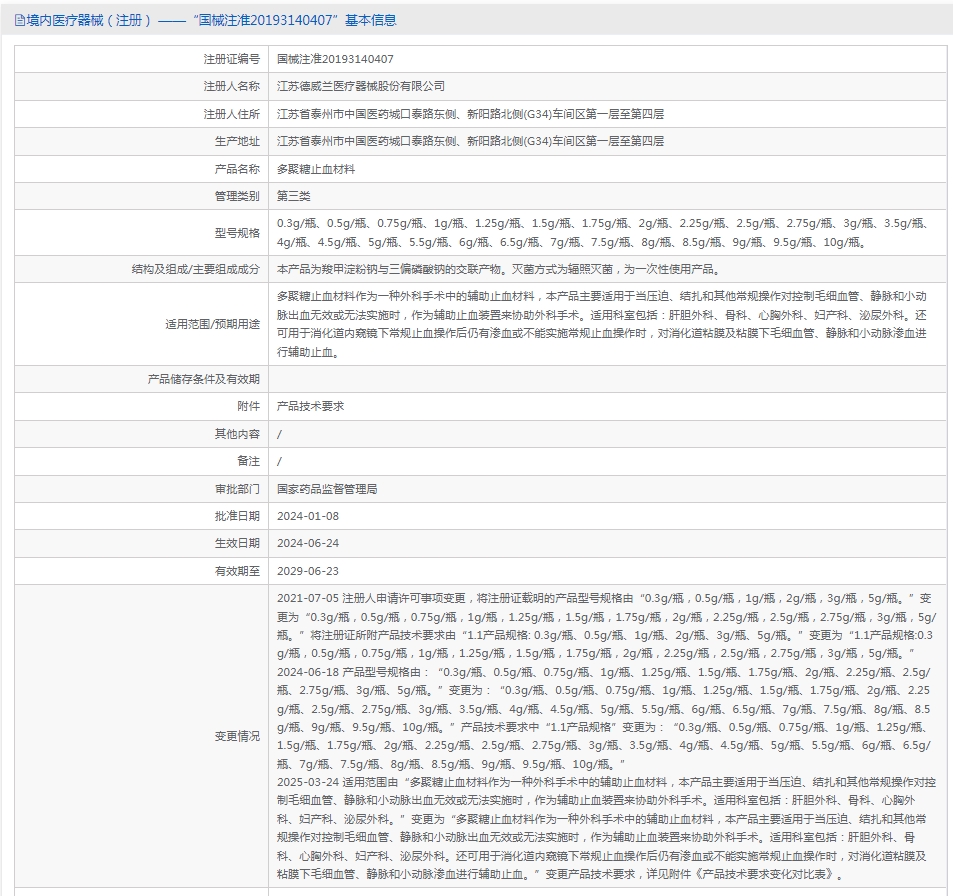Select approval date 2024-01-08
953x896 pixels.
point(308,516)
